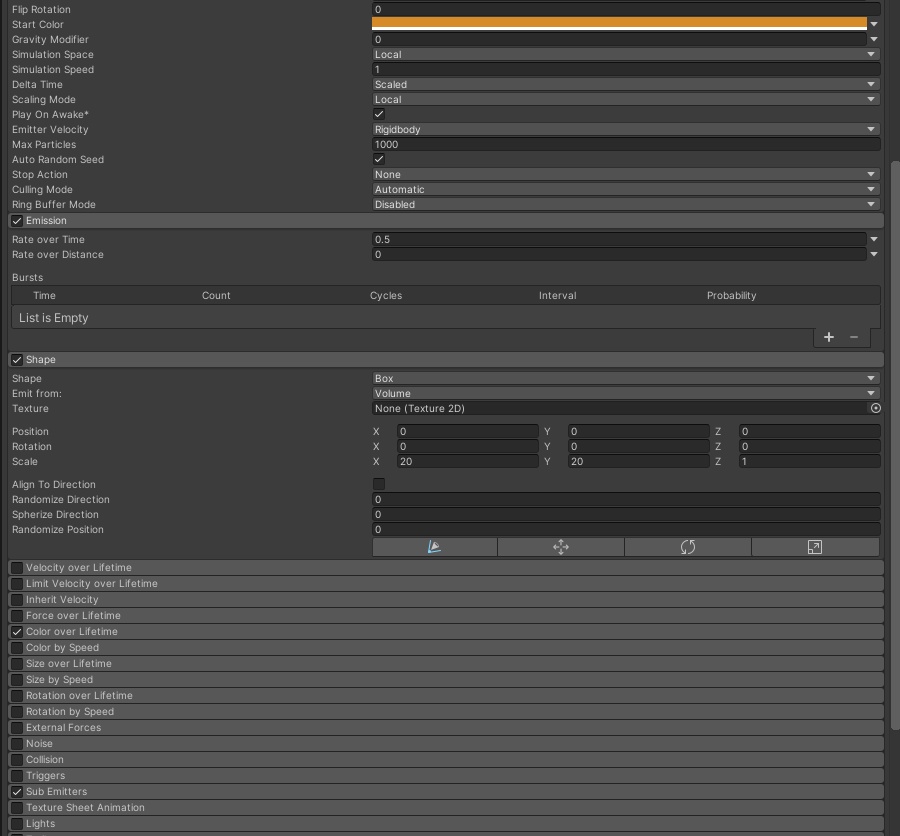Expand the Size over Lifetime module header
Viewport: 900px width, 836px height.
pos(446,664)
